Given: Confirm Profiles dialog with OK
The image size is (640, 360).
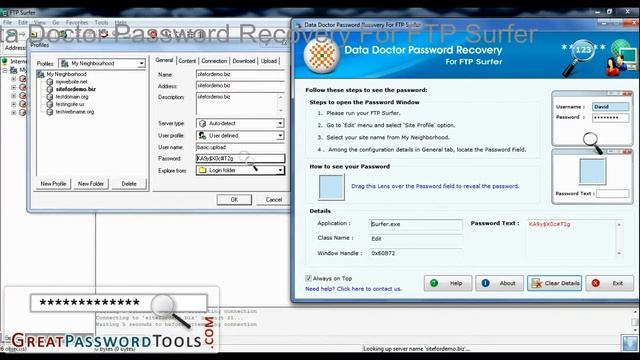Looking at the screenshot, I should [234, 200].
